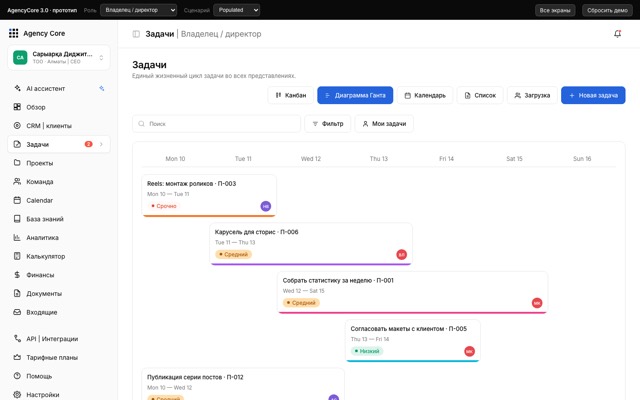The width and height of the screenshot is (640, 400).
Task: Click the Sun 16 column header
Action: [x=582, y=159]
